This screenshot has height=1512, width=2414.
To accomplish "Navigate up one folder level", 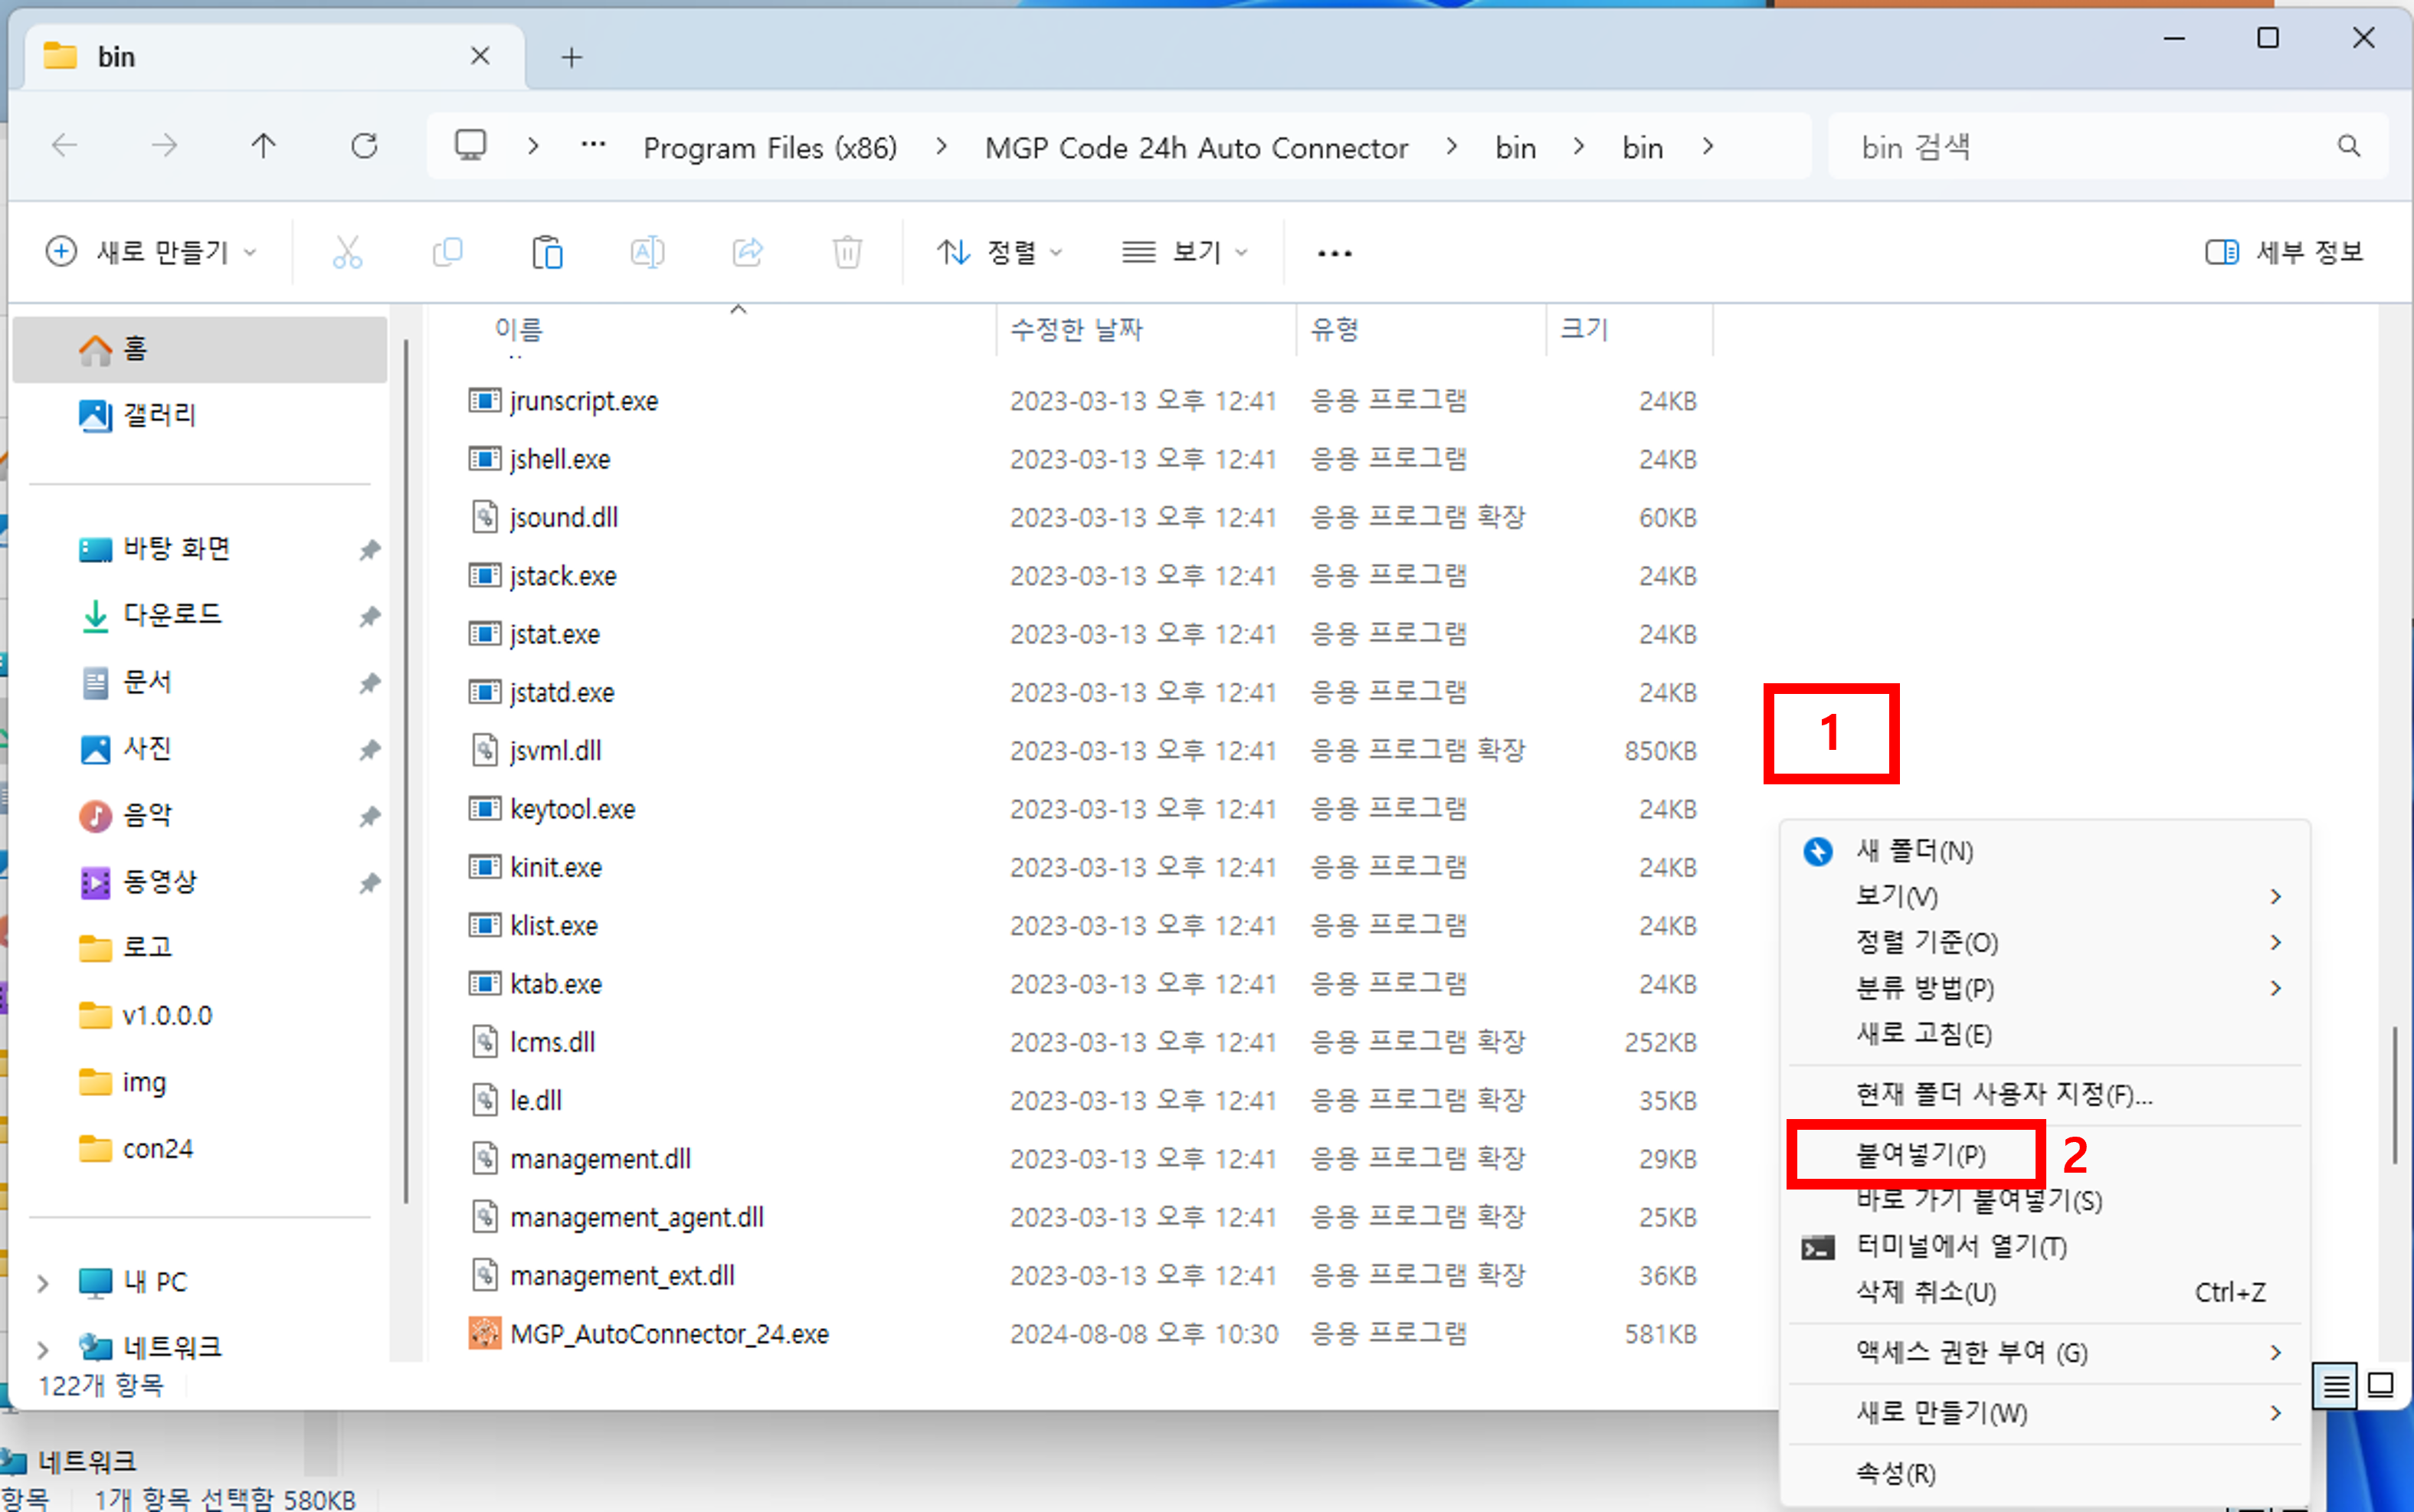I will (264, 146).
